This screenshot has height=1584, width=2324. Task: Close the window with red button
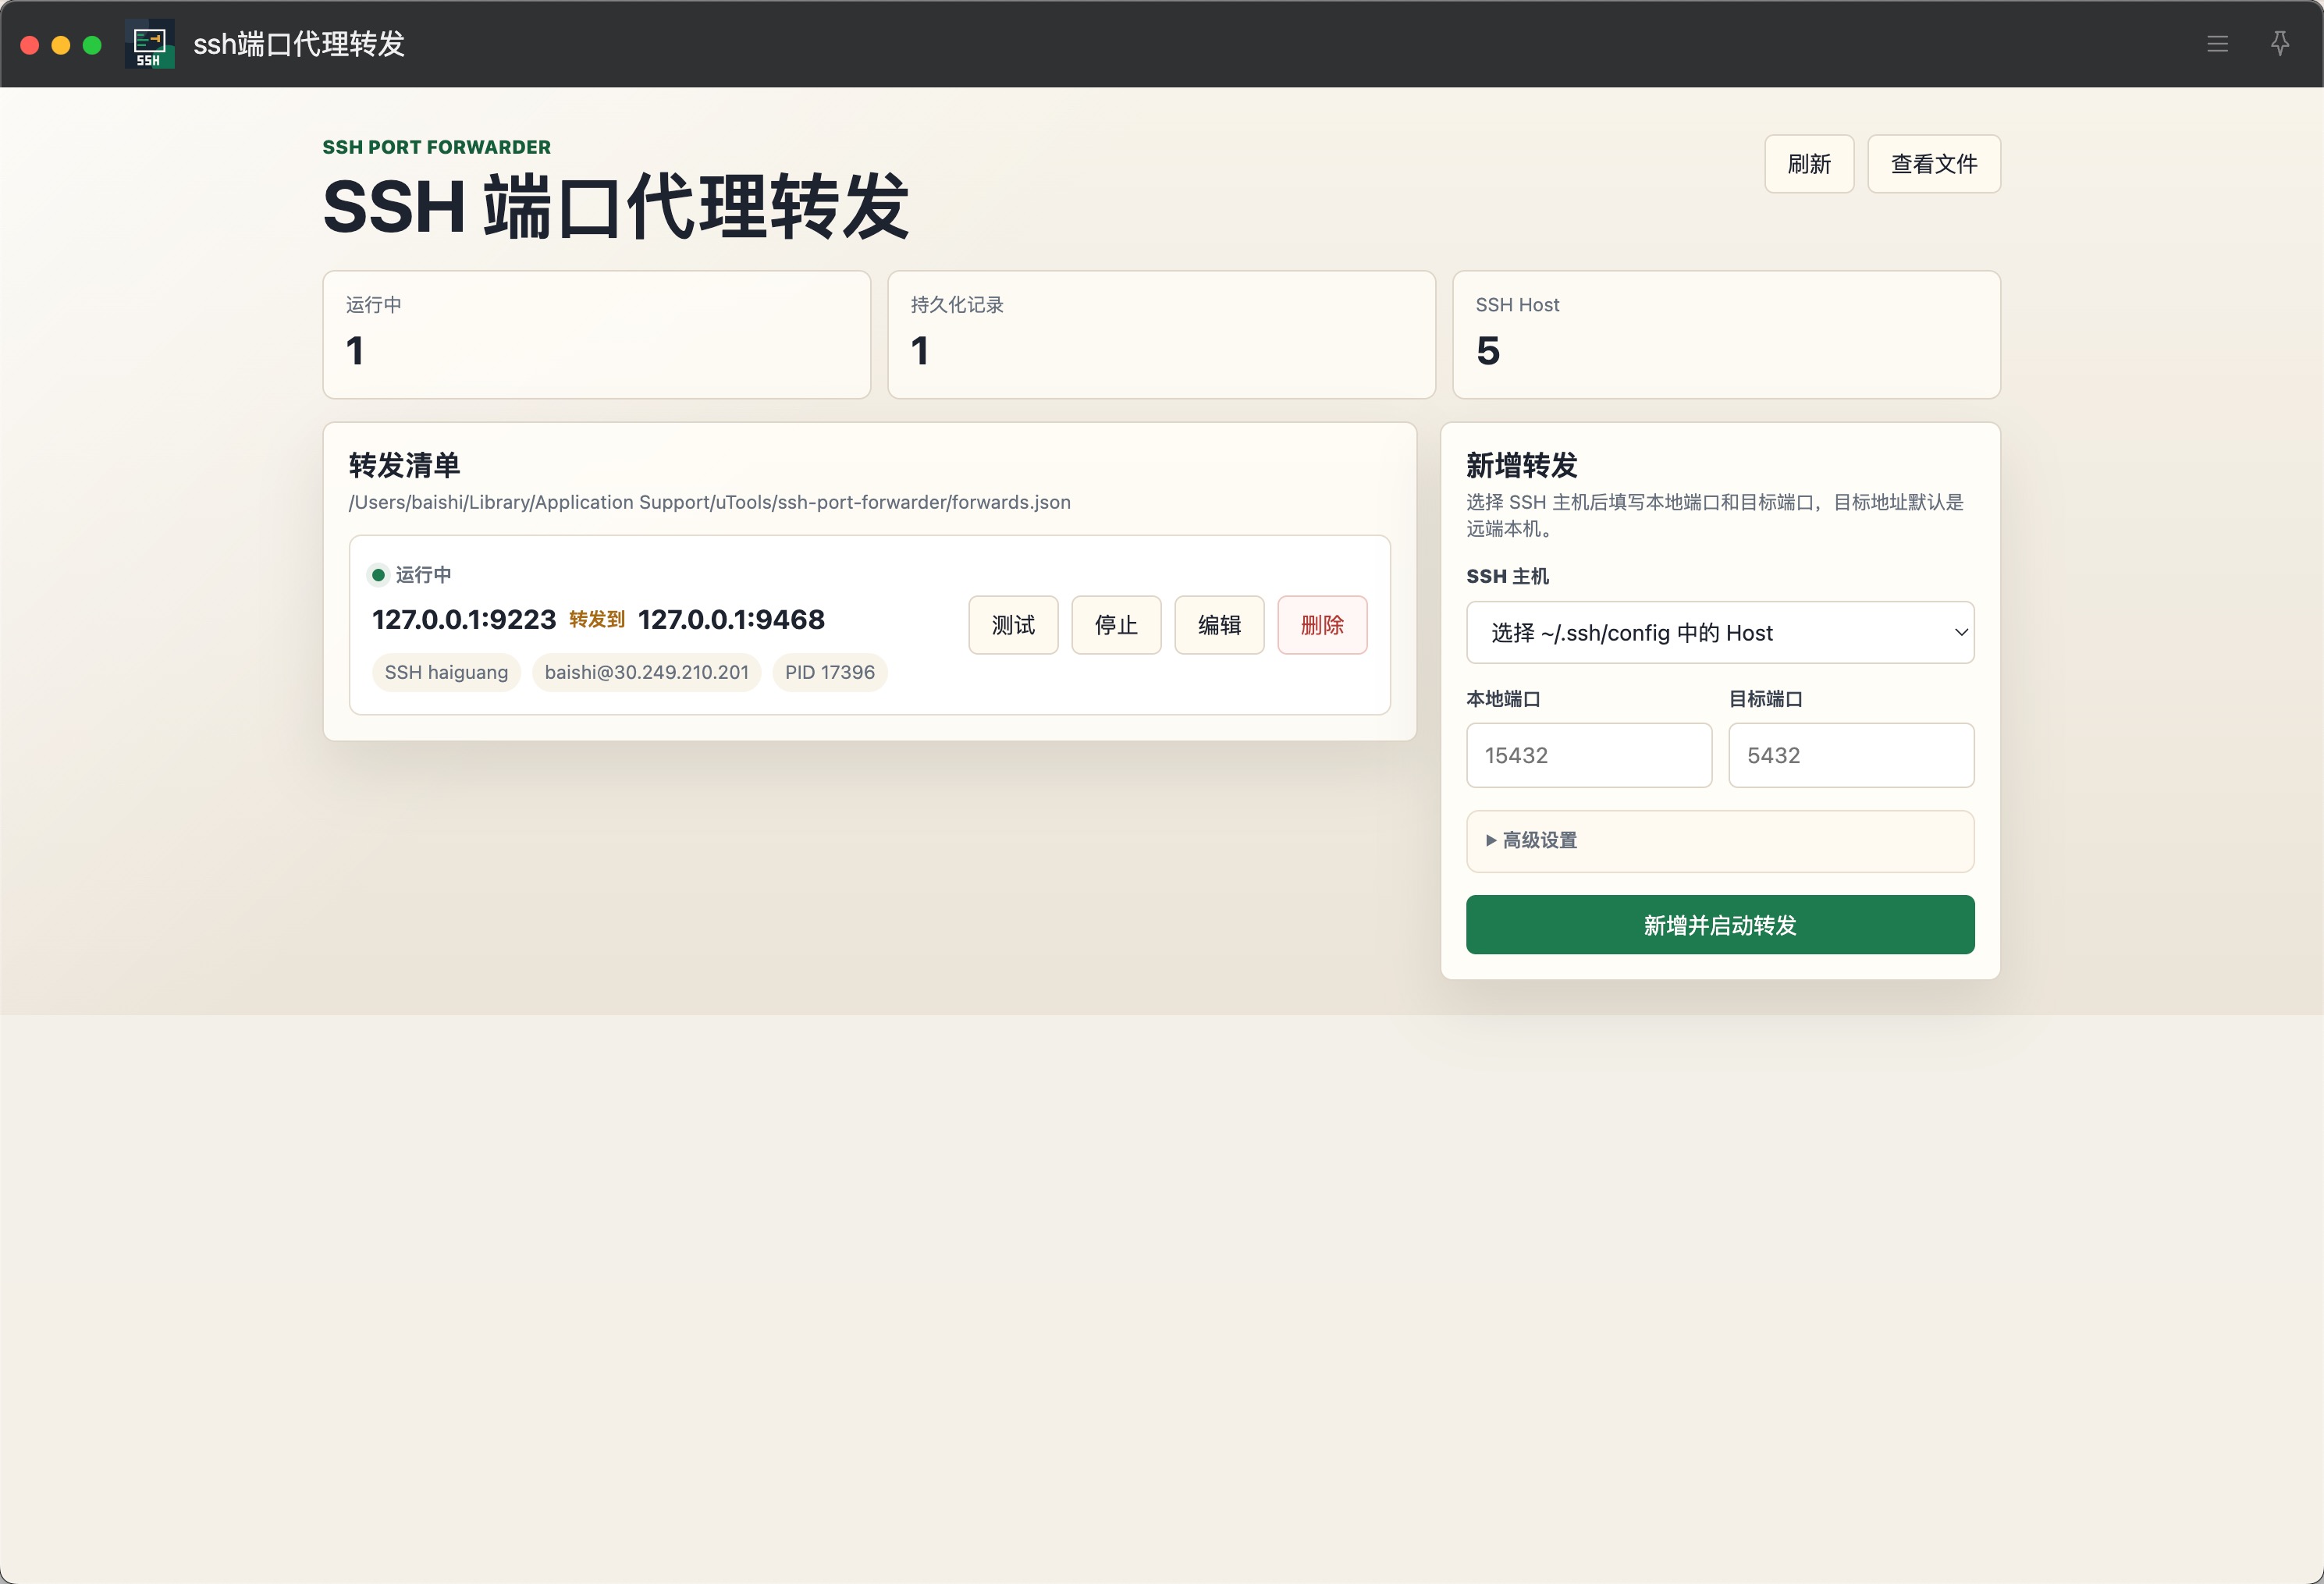(30, 45)
